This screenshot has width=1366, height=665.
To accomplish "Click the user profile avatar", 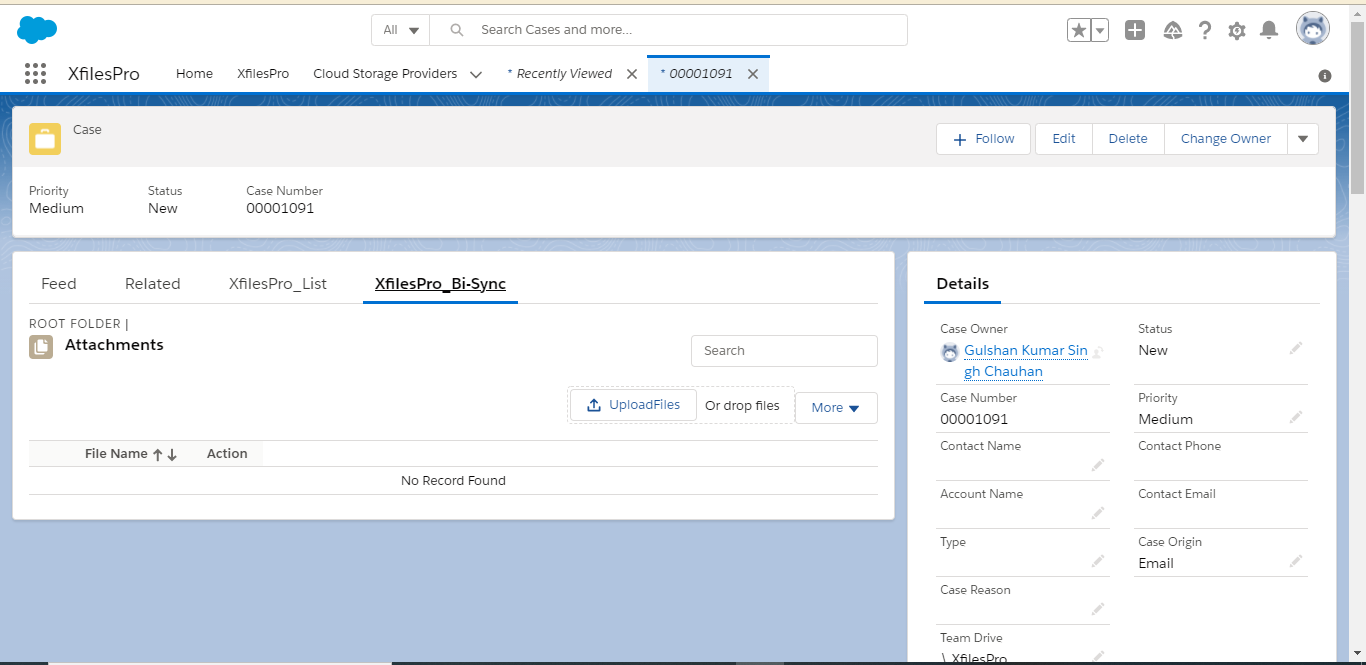I will click(x=1313, y=29).
